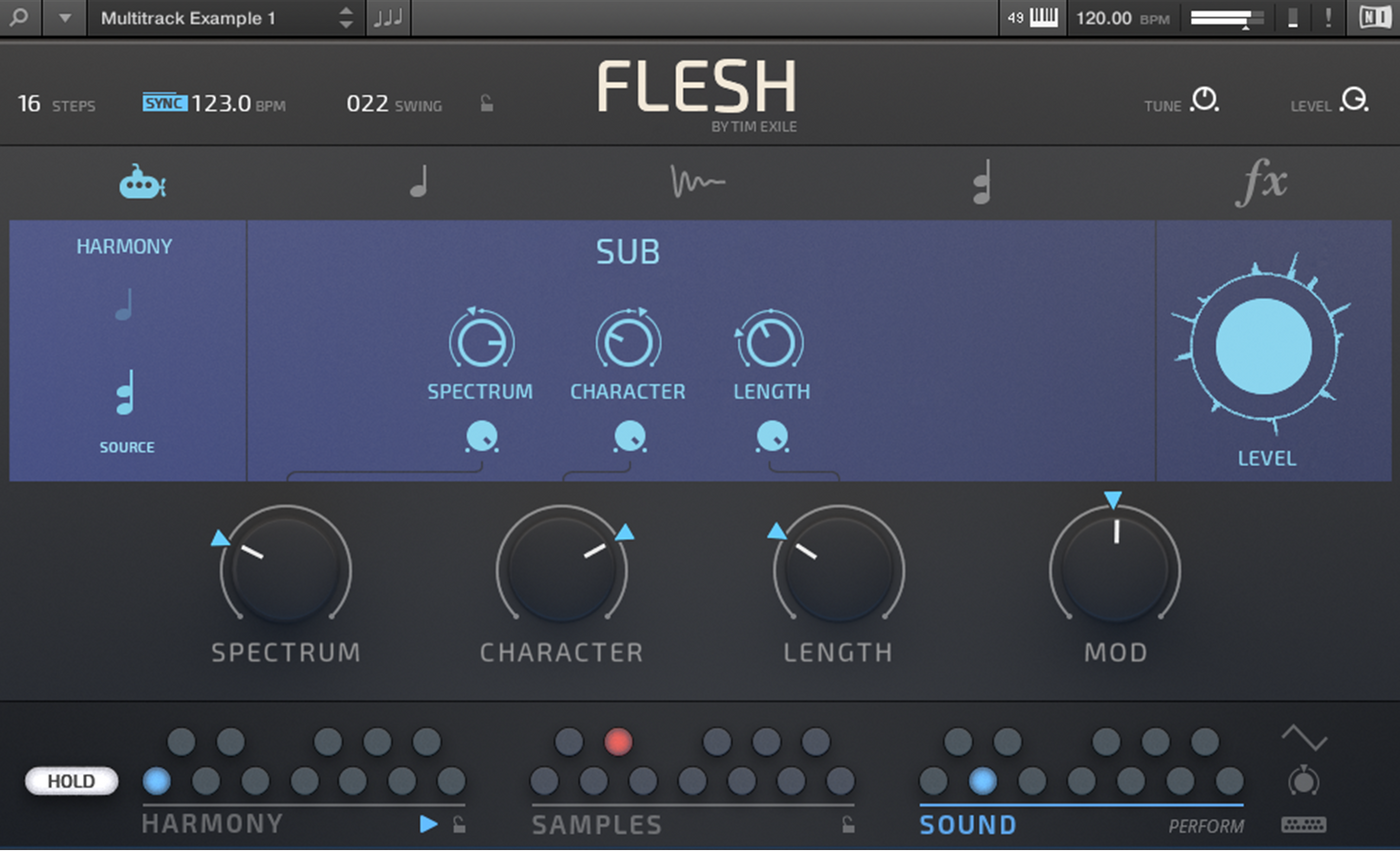The height and width of the screenshot is (857, 1400).
Task: Click the SUB panel's SPECTRUM knob icon
Action: click(x=481, y=342)
